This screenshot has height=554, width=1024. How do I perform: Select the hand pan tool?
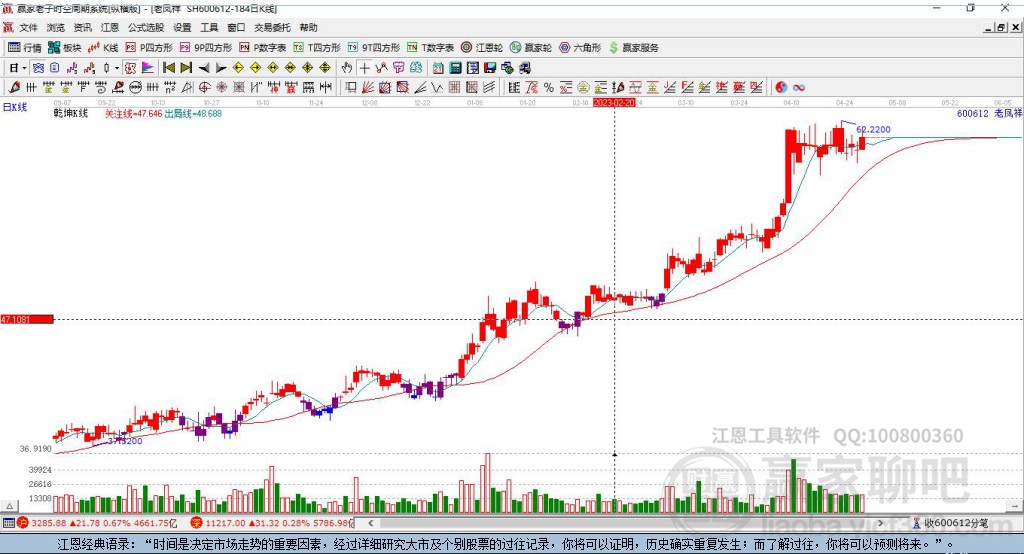(x=347, y=68)
